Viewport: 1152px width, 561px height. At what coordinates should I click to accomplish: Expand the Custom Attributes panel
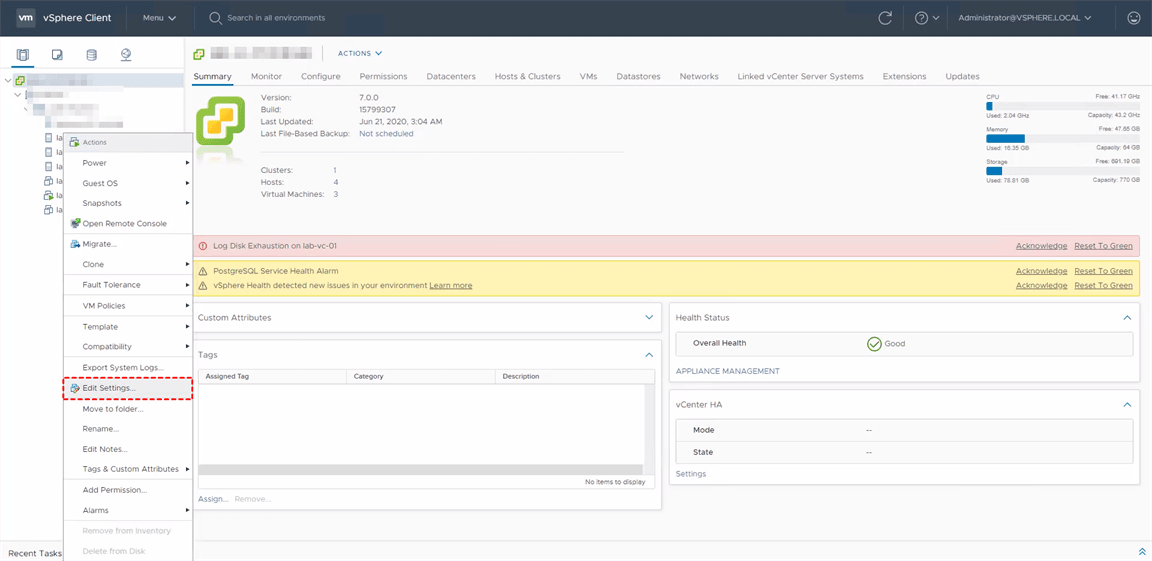click(x=649, y=318)
